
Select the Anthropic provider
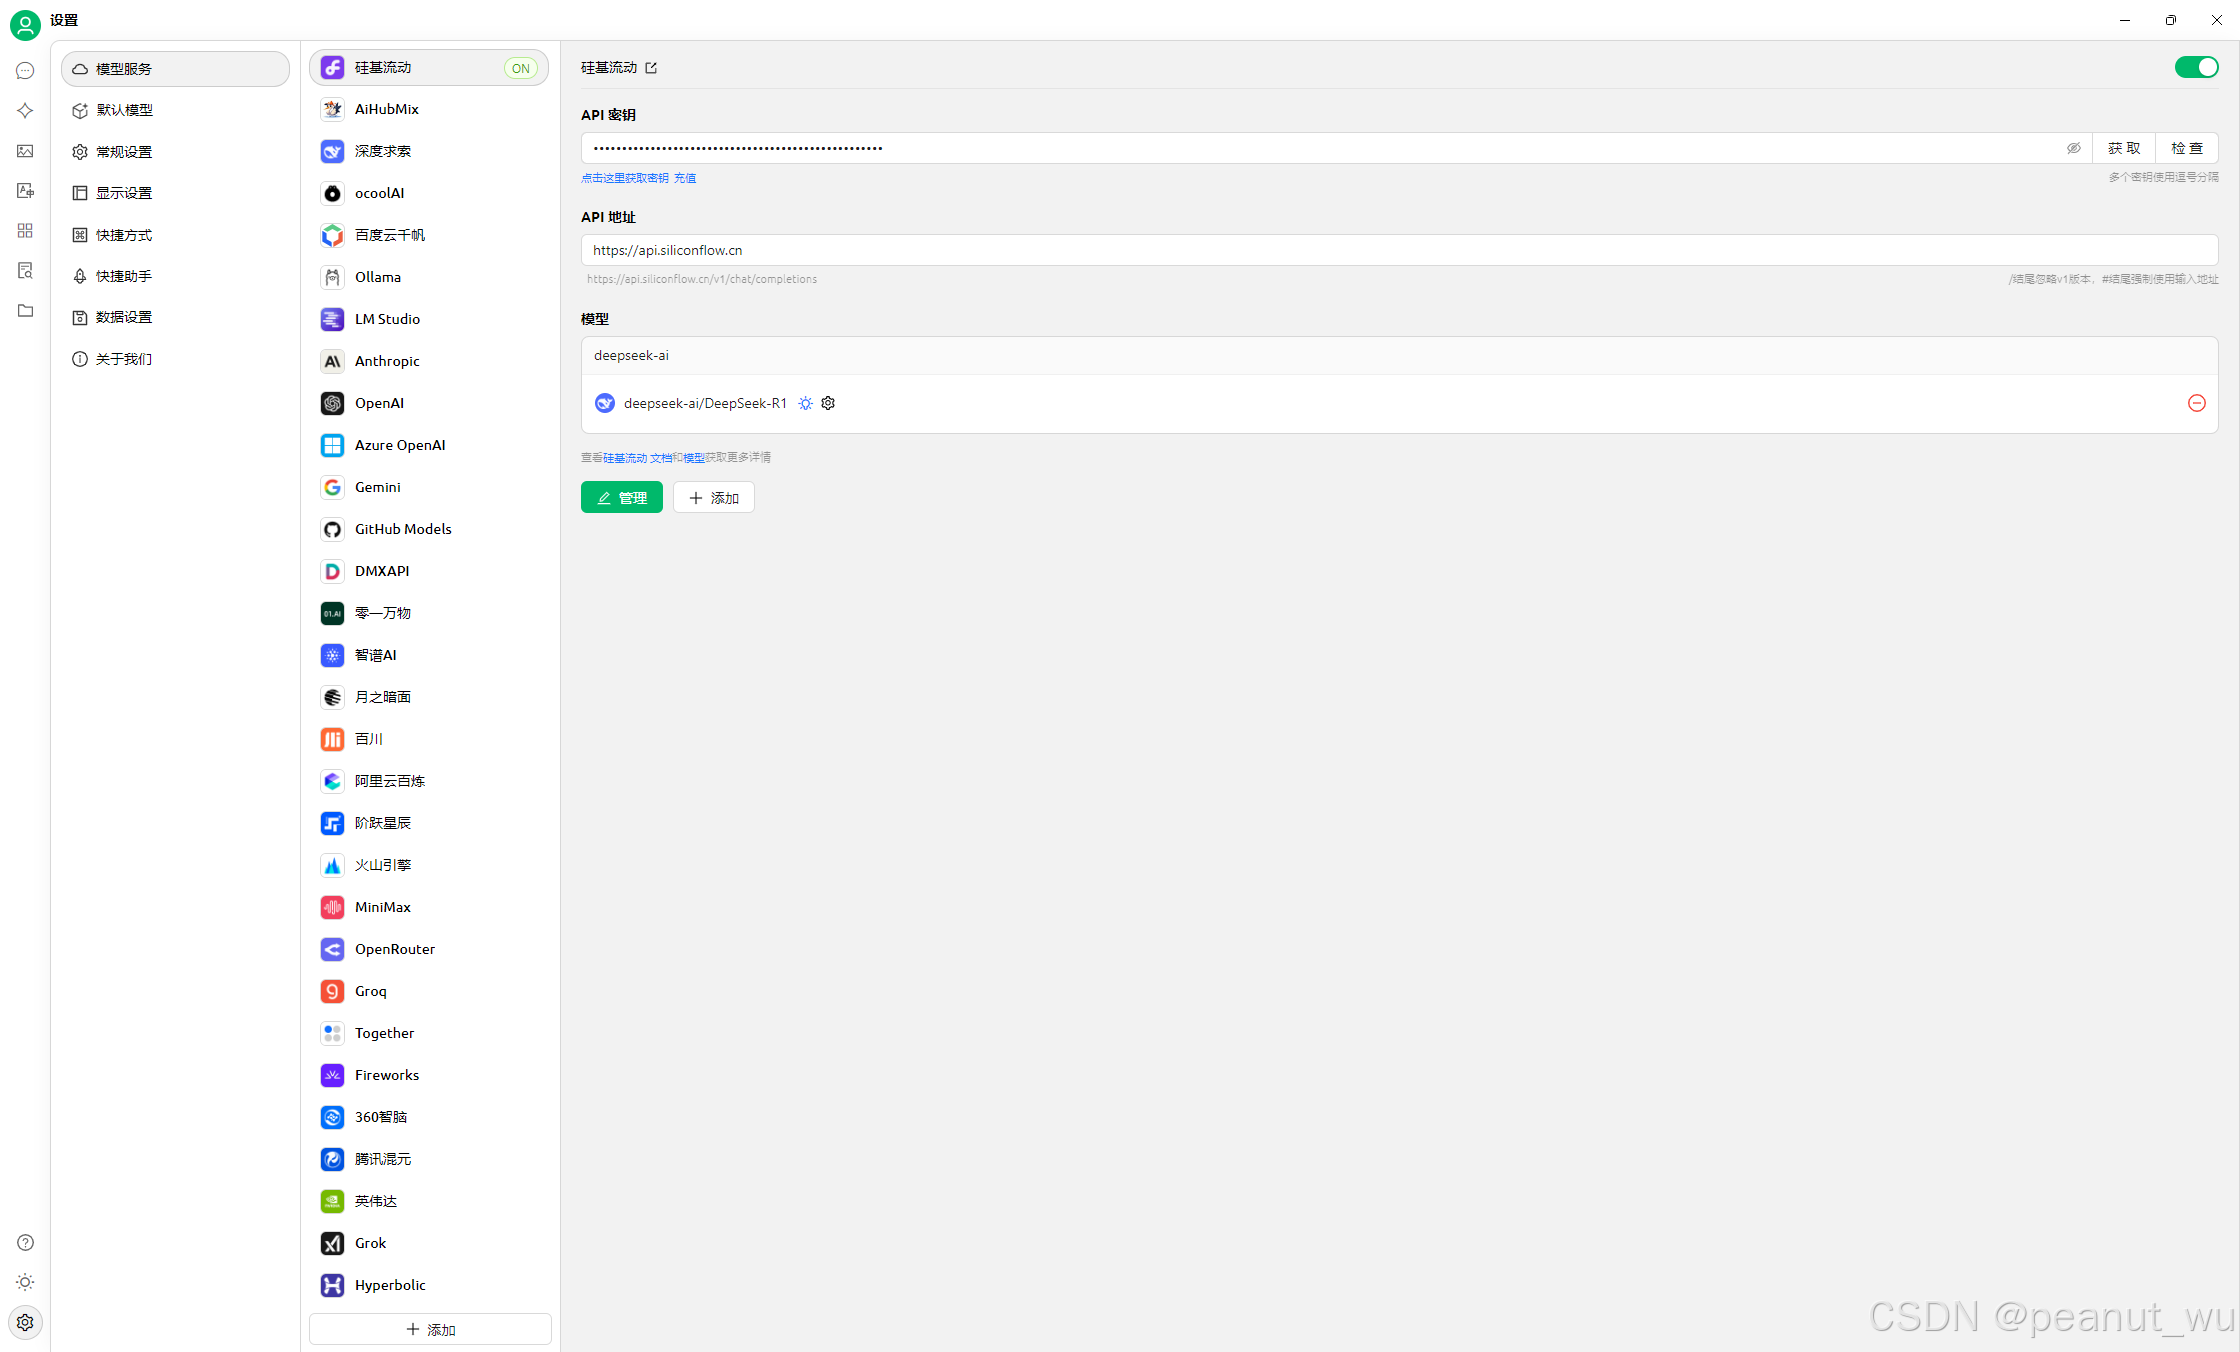point(387,361)
